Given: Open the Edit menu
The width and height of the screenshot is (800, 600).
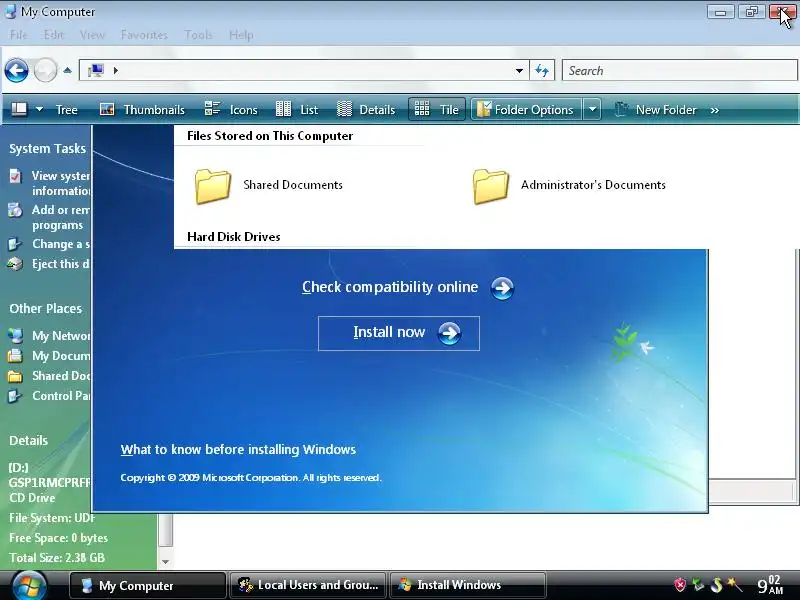Looking at the screenshot, I should click(54, 35).
